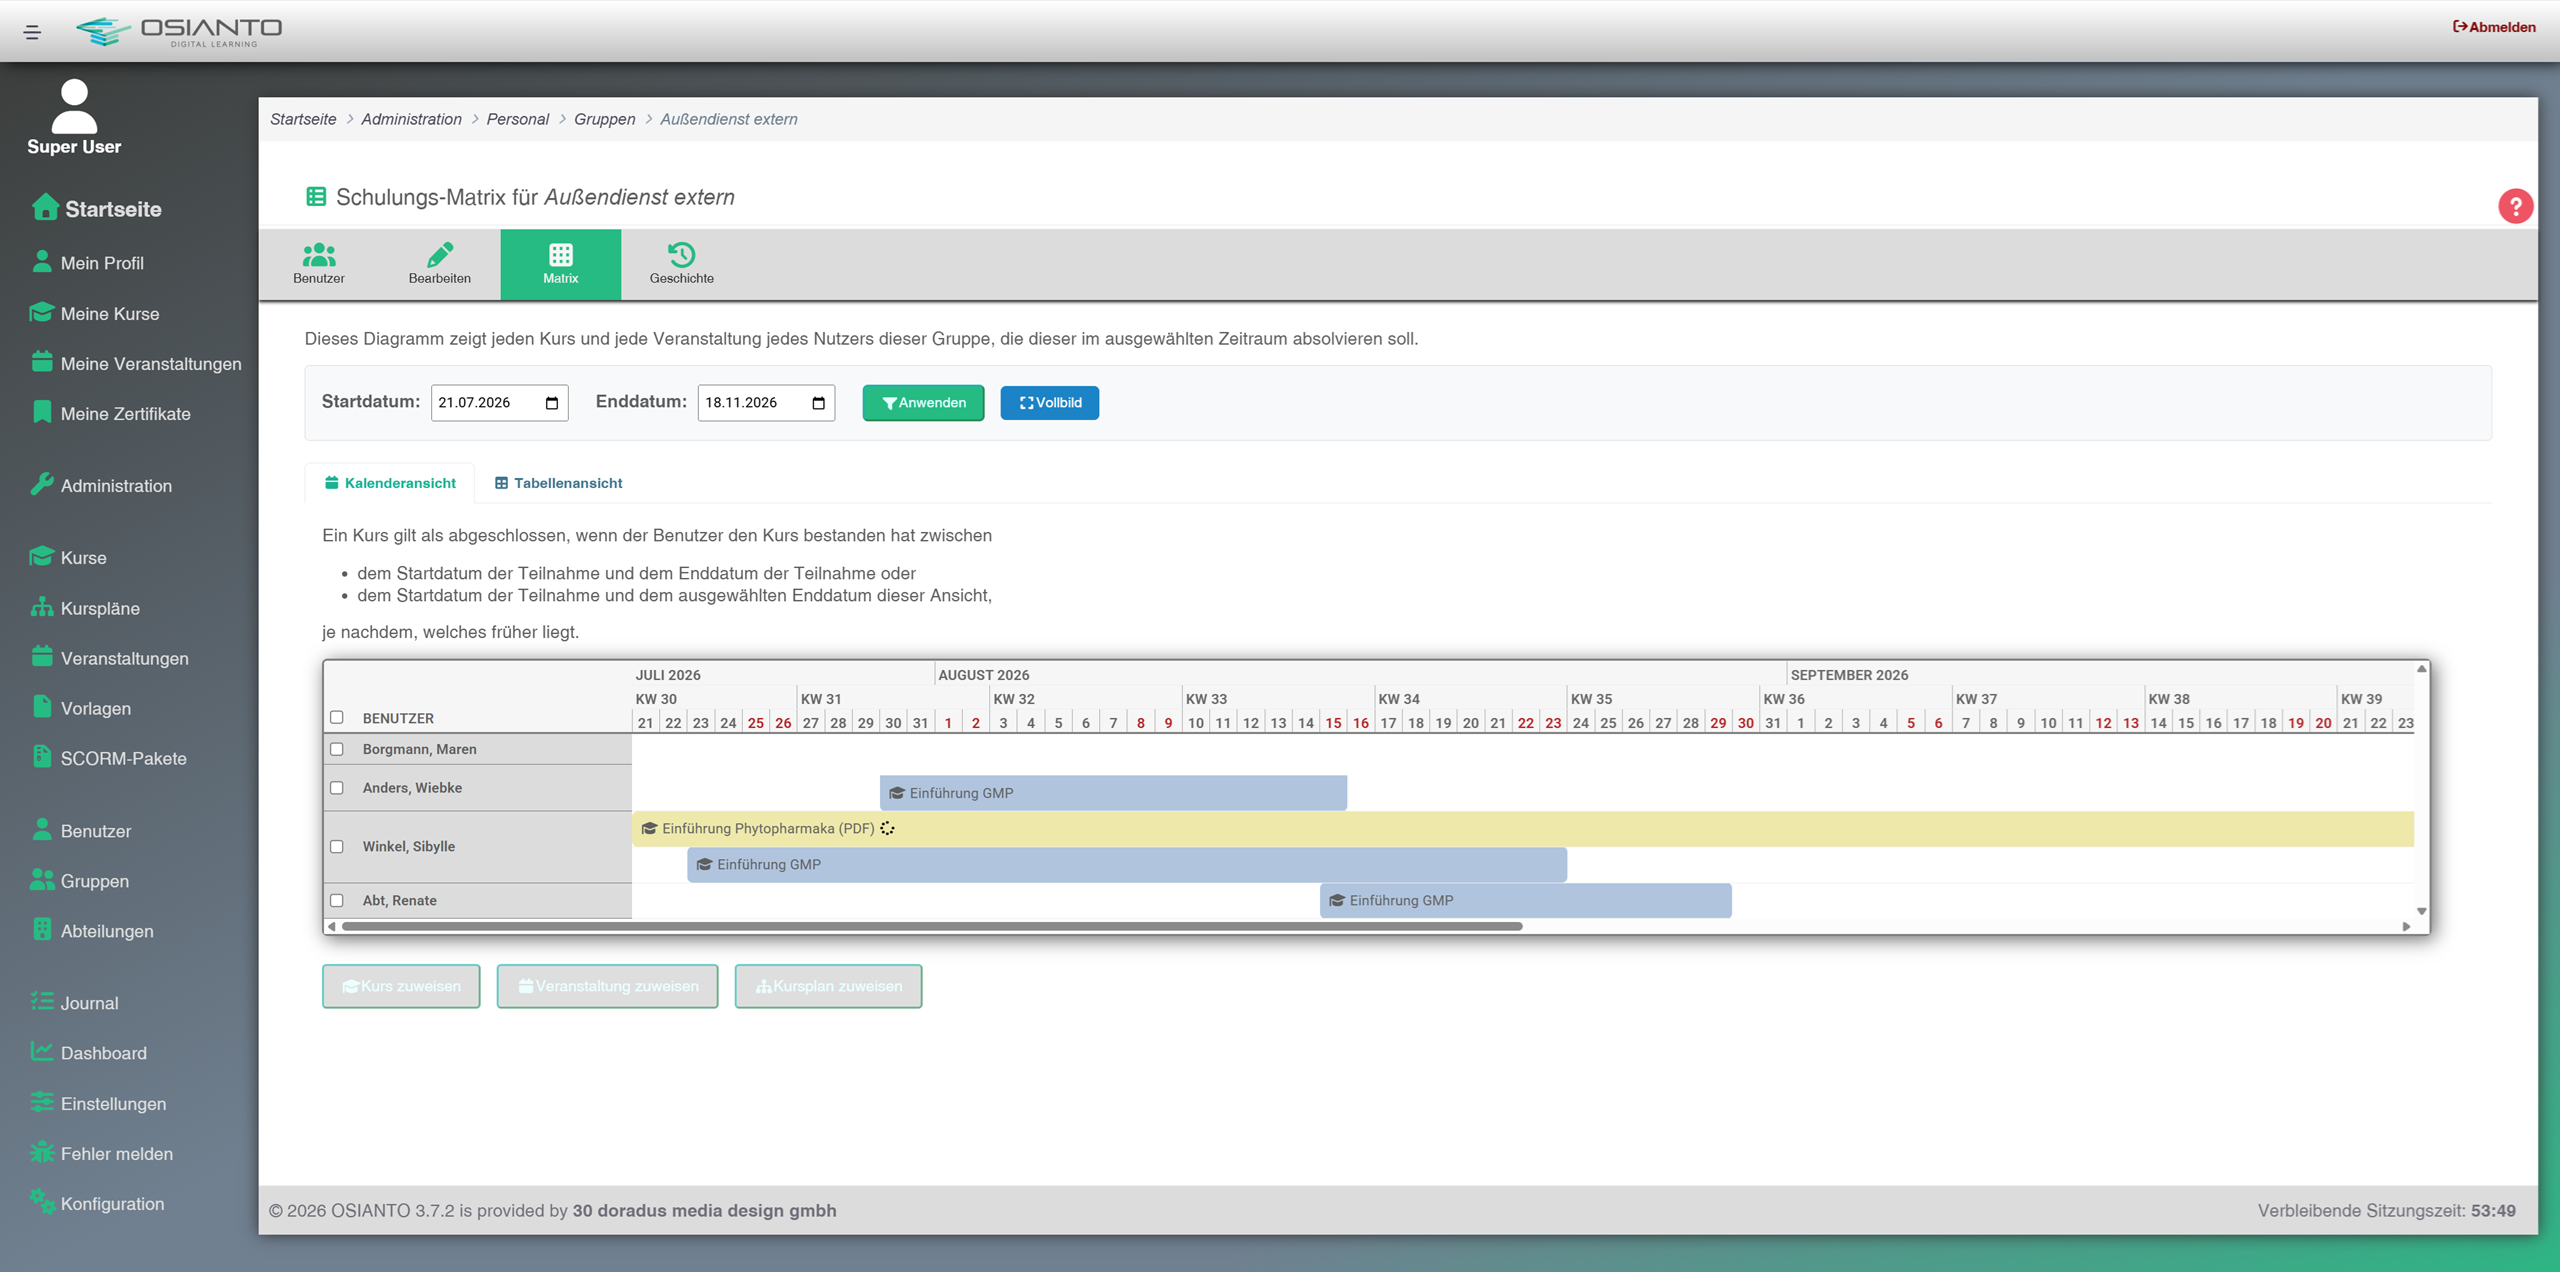Open Einführung GMP bar for Anders, Wiebke
2560x1272 pixels.
[x=1113, y=793]
